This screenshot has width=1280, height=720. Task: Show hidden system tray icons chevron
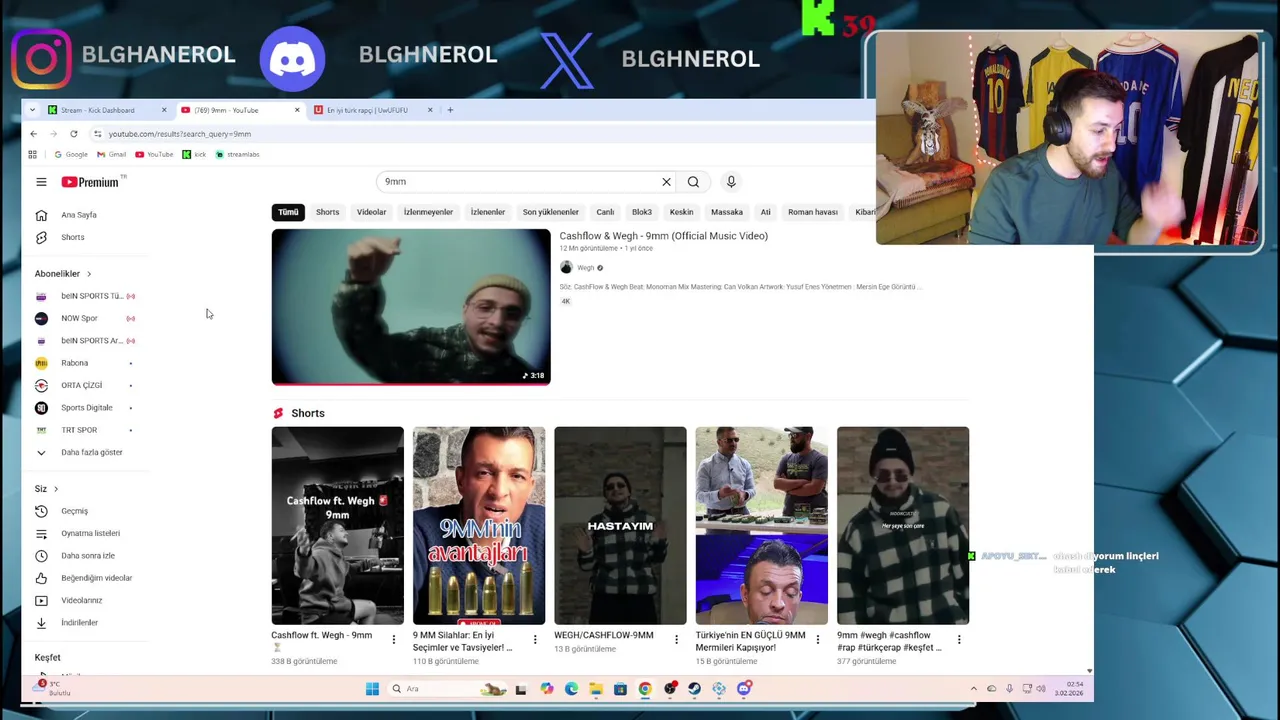974,689
